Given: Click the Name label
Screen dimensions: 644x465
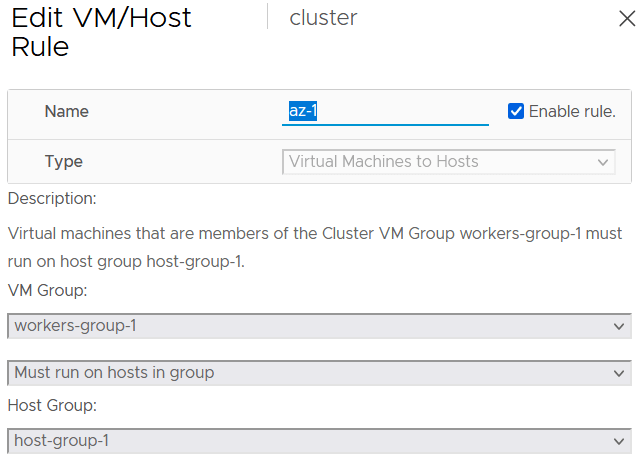Looking at the screenshot, I should point(67,111).
